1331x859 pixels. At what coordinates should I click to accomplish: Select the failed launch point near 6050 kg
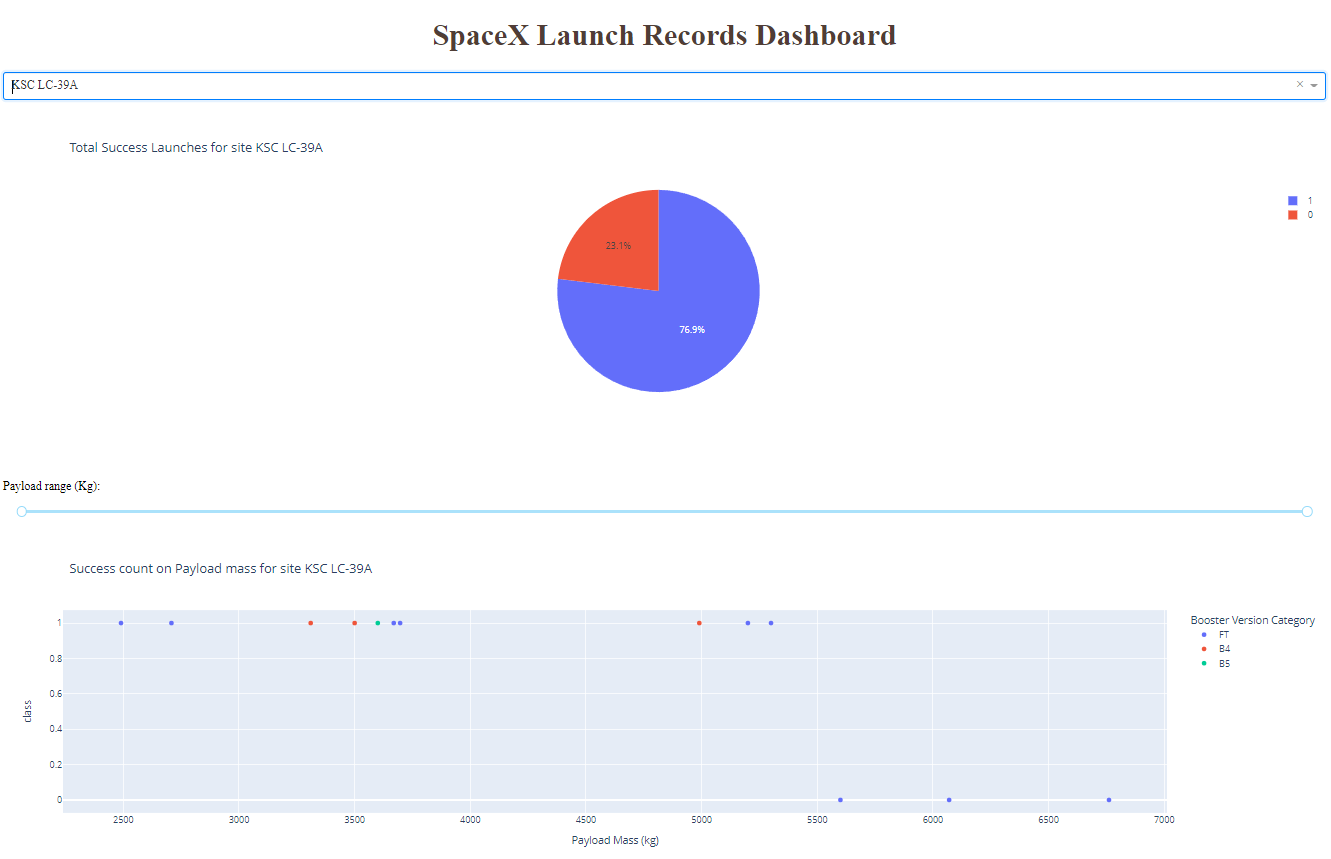pos(949,800)
